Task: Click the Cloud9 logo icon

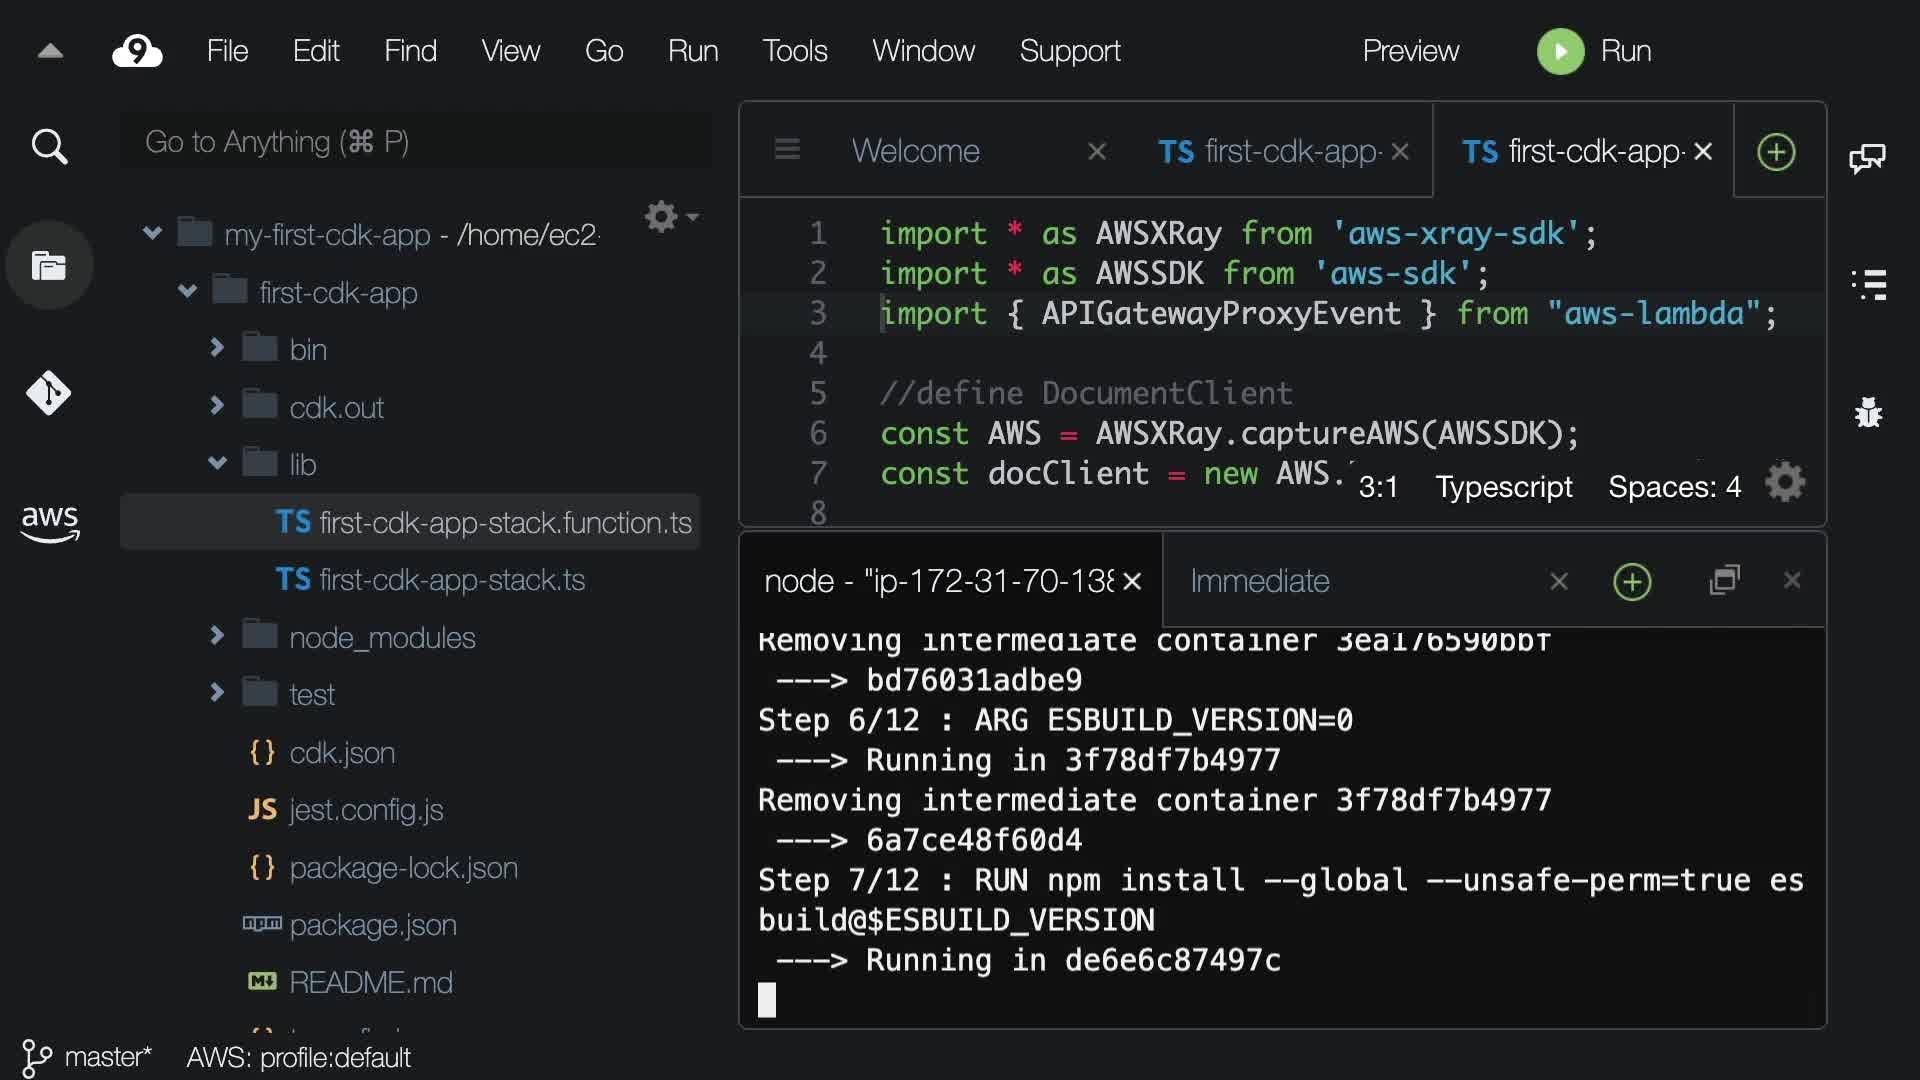Action: tap(137, 51)
